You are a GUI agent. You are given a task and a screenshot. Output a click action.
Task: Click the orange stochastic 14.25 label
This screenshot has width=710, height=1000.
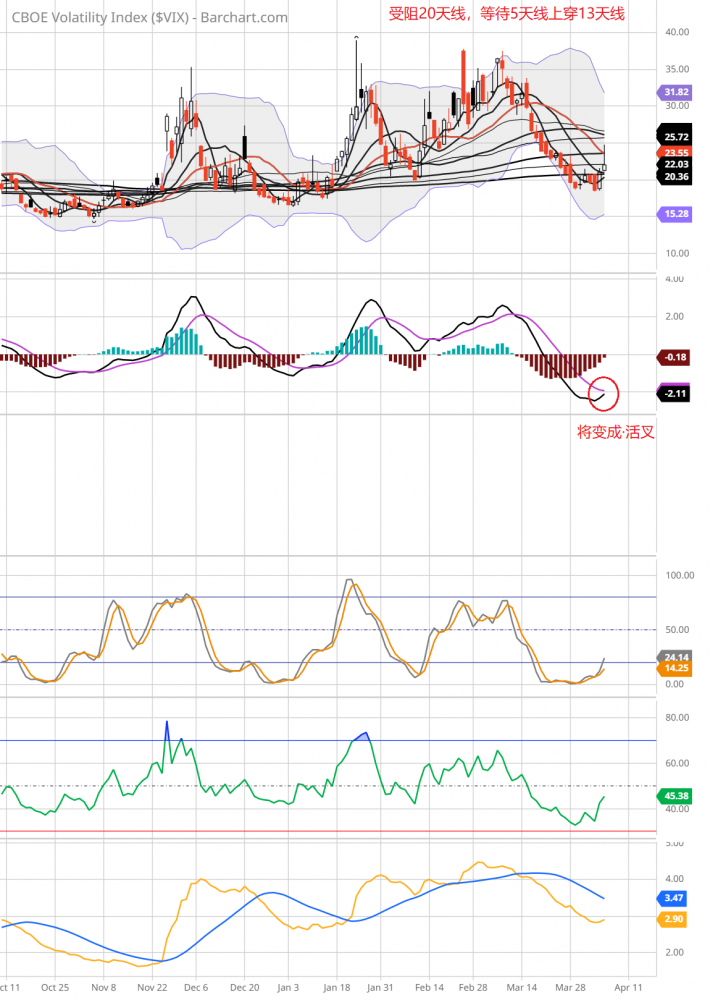[676, 668]
